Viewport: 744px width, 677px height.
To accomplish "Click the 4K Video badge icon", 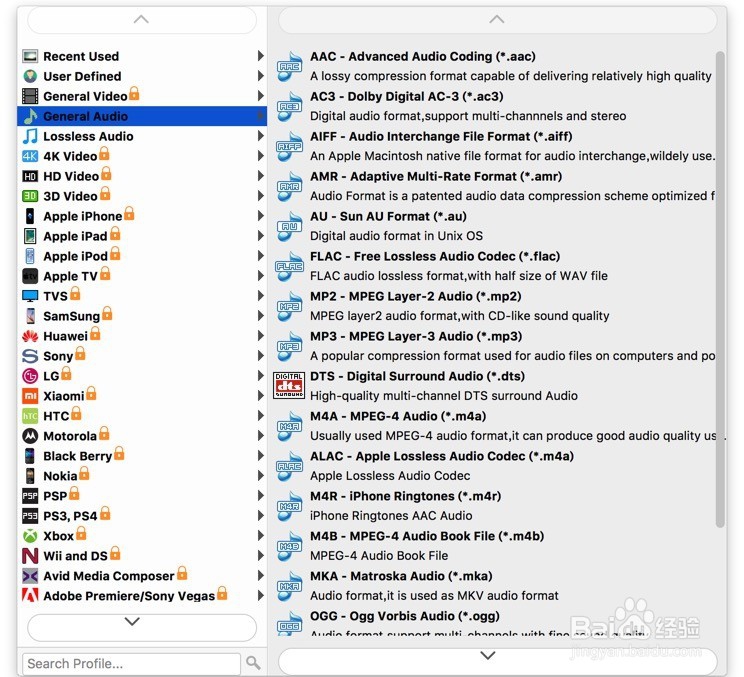I will pos(30,156).
